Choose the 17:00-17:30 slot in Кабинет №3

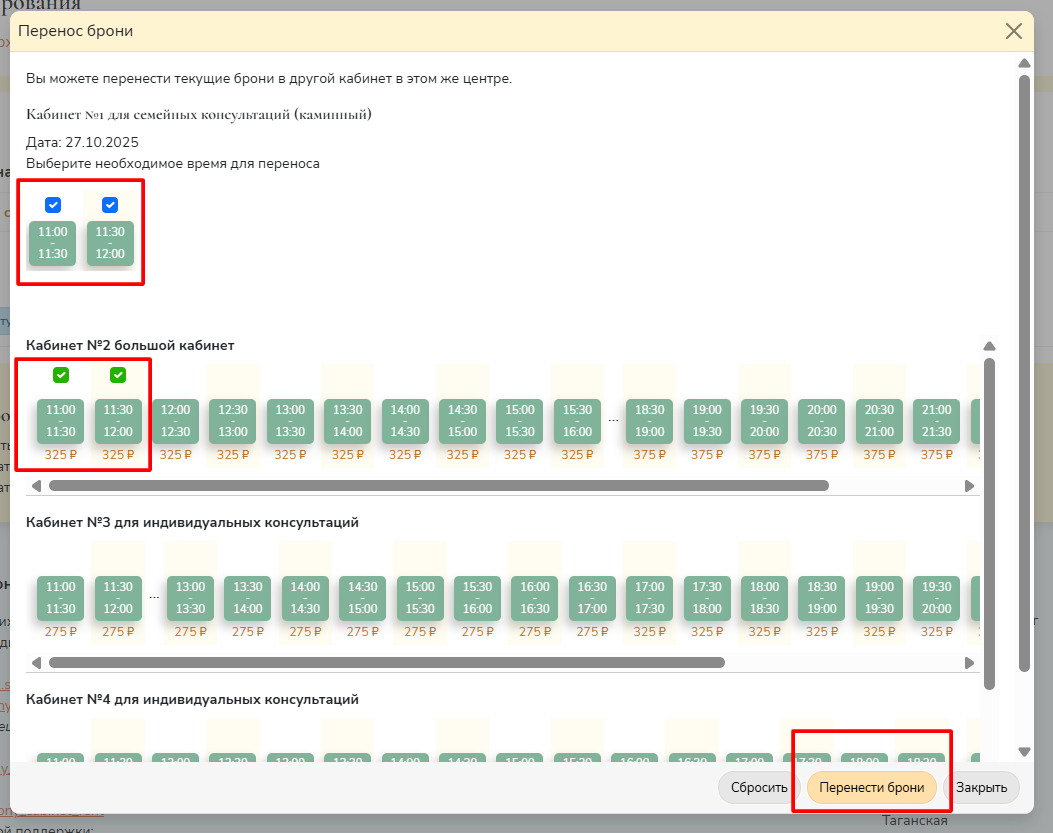pyautogui.click(x=649, y=597)
